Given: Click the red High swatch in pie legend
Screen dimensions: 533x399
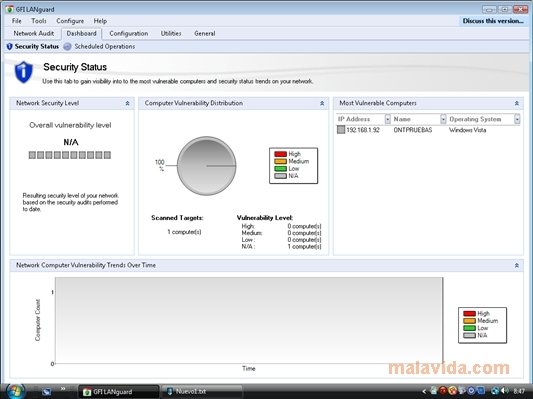Looking at the screenshot, I should point(280,154).
